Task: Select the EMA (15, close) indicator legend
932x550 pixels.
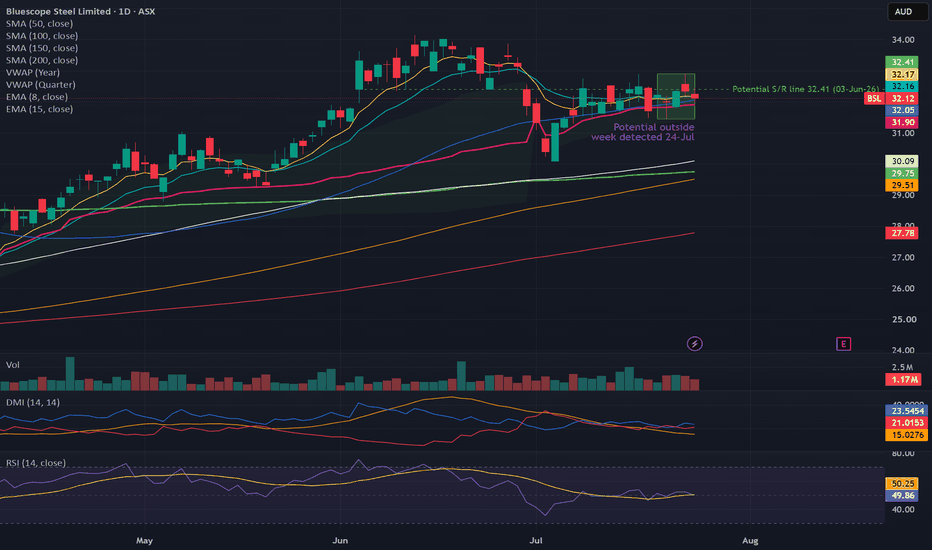Action: point(39,109)
